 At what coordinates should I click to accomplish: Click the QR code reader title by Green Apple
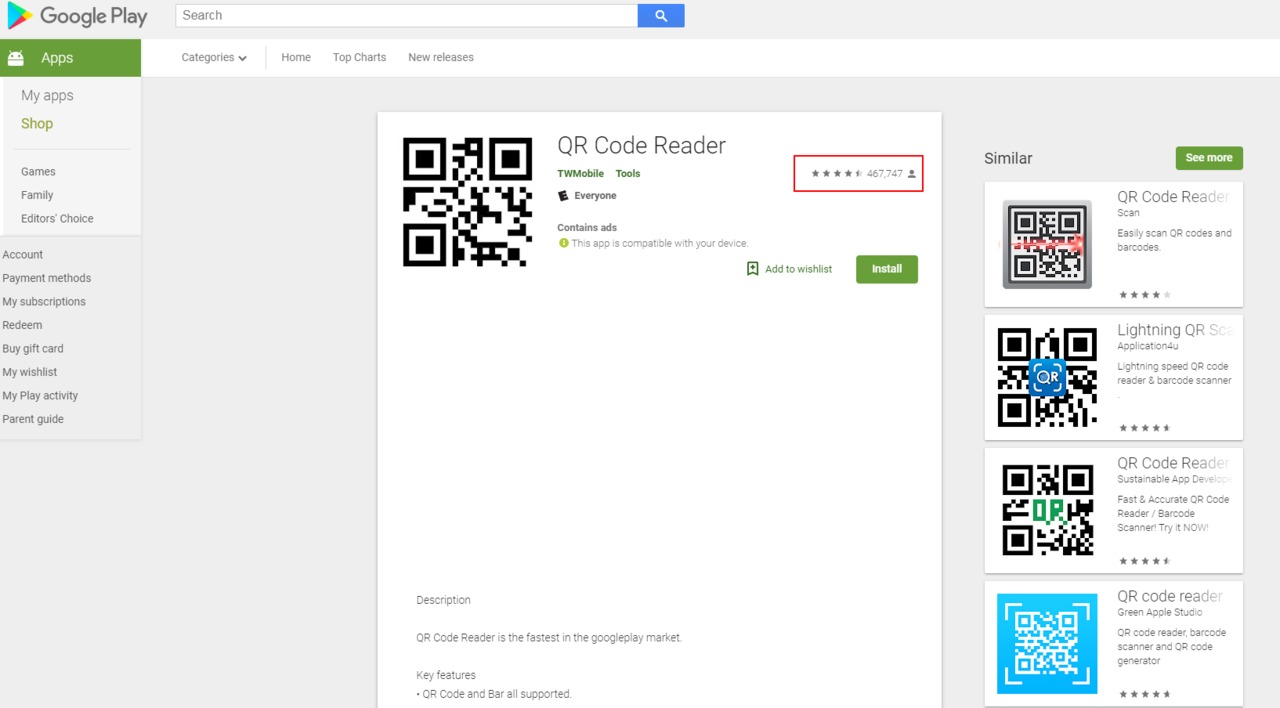pos(1170,596)
